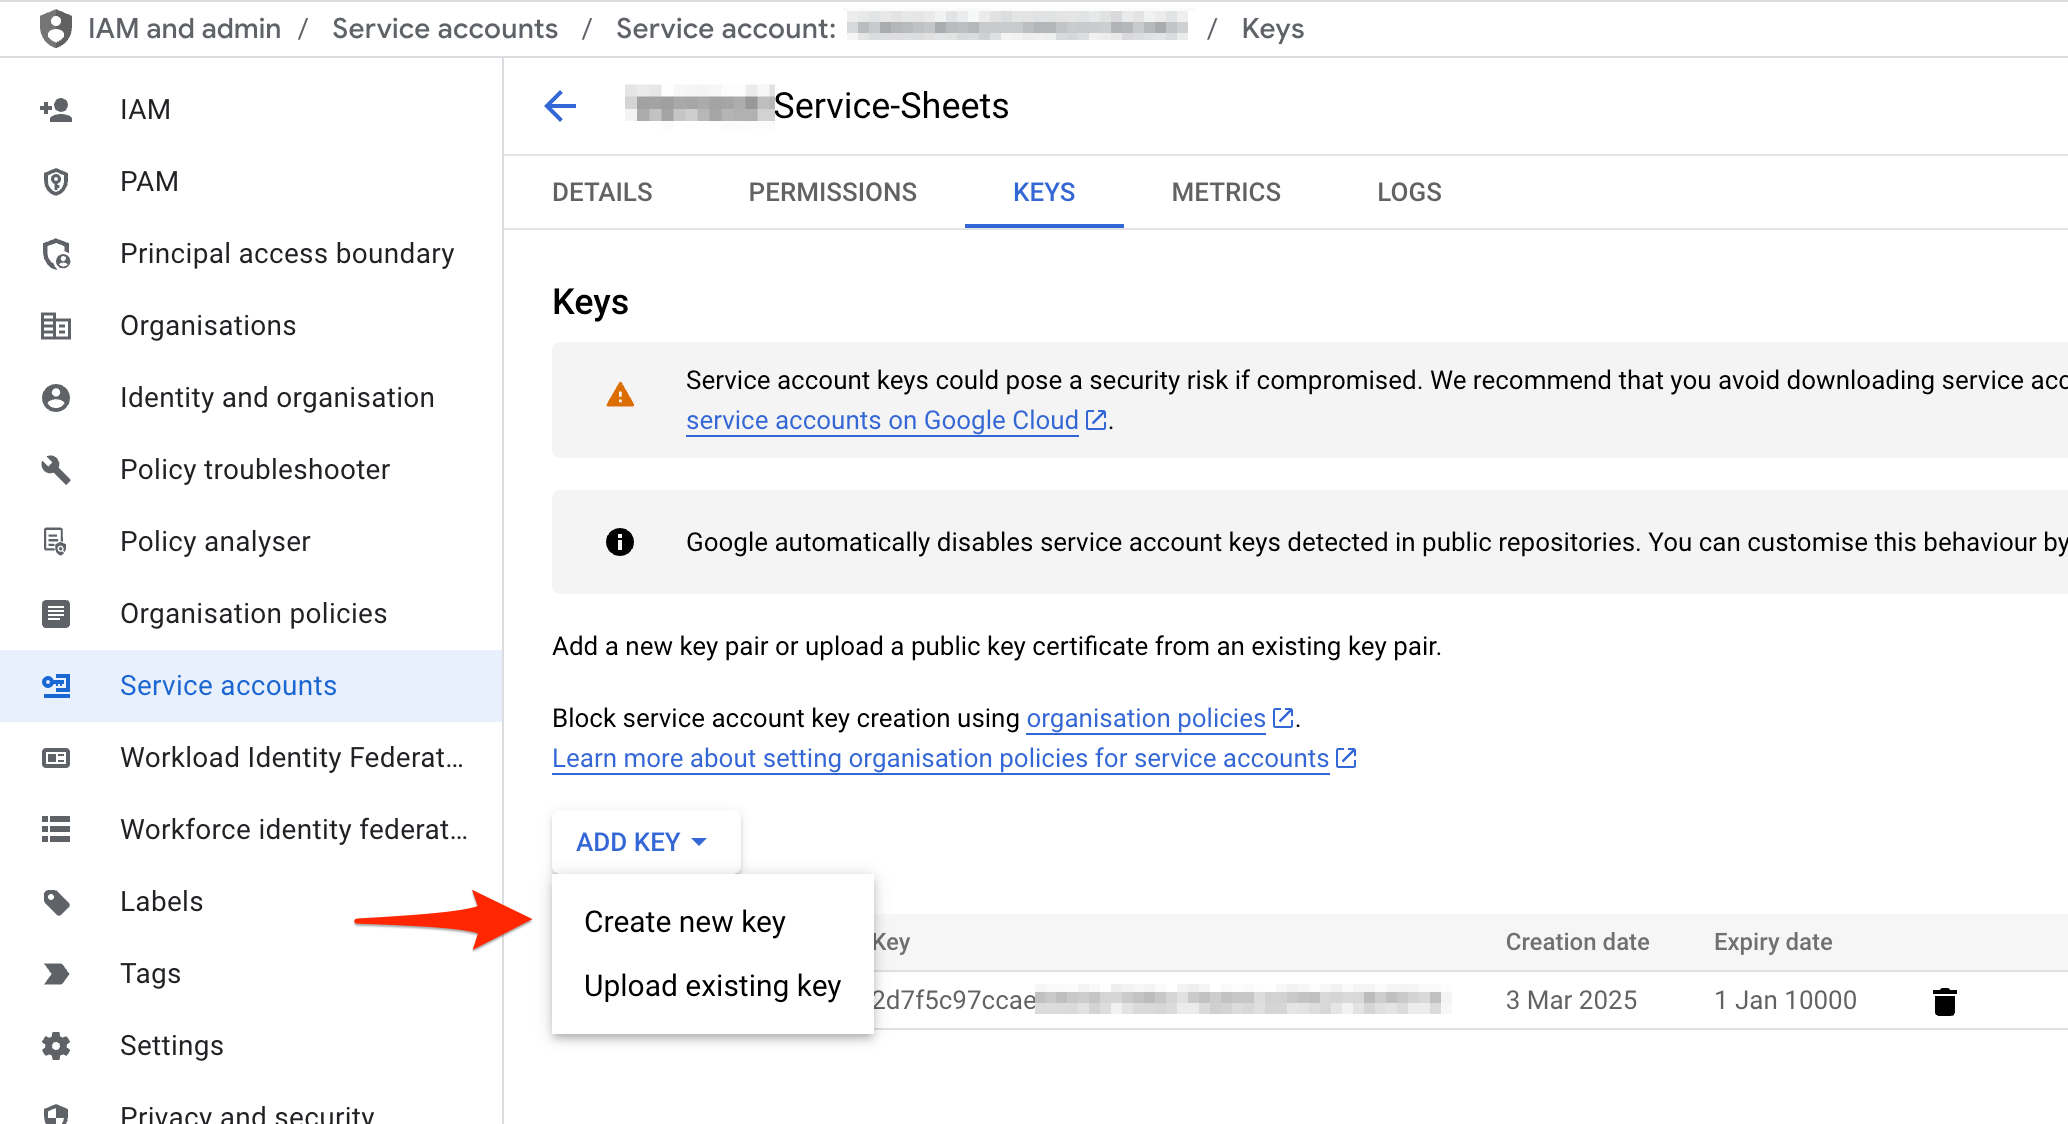Click the '1 Jan 10000' expiry date cell

(1785, 1000)
